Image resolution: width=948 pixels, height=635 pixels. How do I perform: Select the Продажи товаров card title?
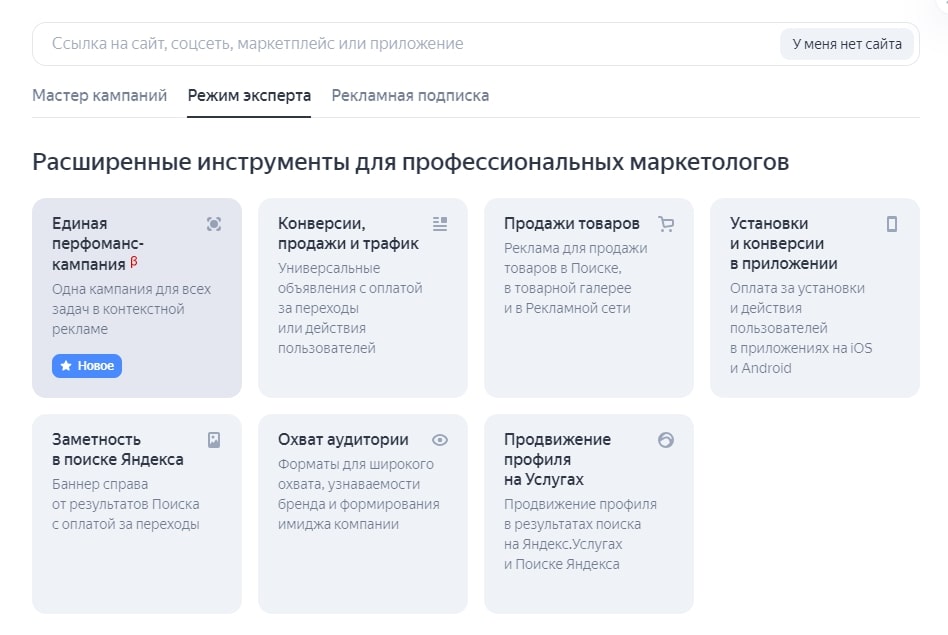pyautogui.click(x=572, y=224)
